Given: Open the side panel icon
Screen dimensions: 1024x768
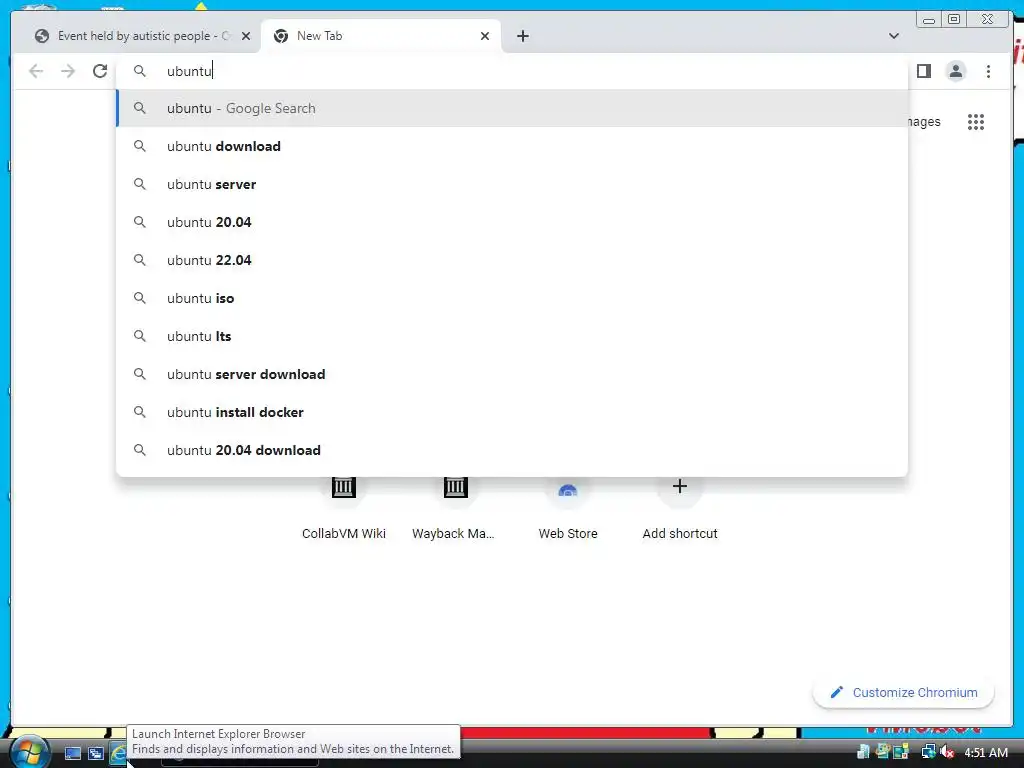Looking at the screenshot, I should tap(923, 71).
